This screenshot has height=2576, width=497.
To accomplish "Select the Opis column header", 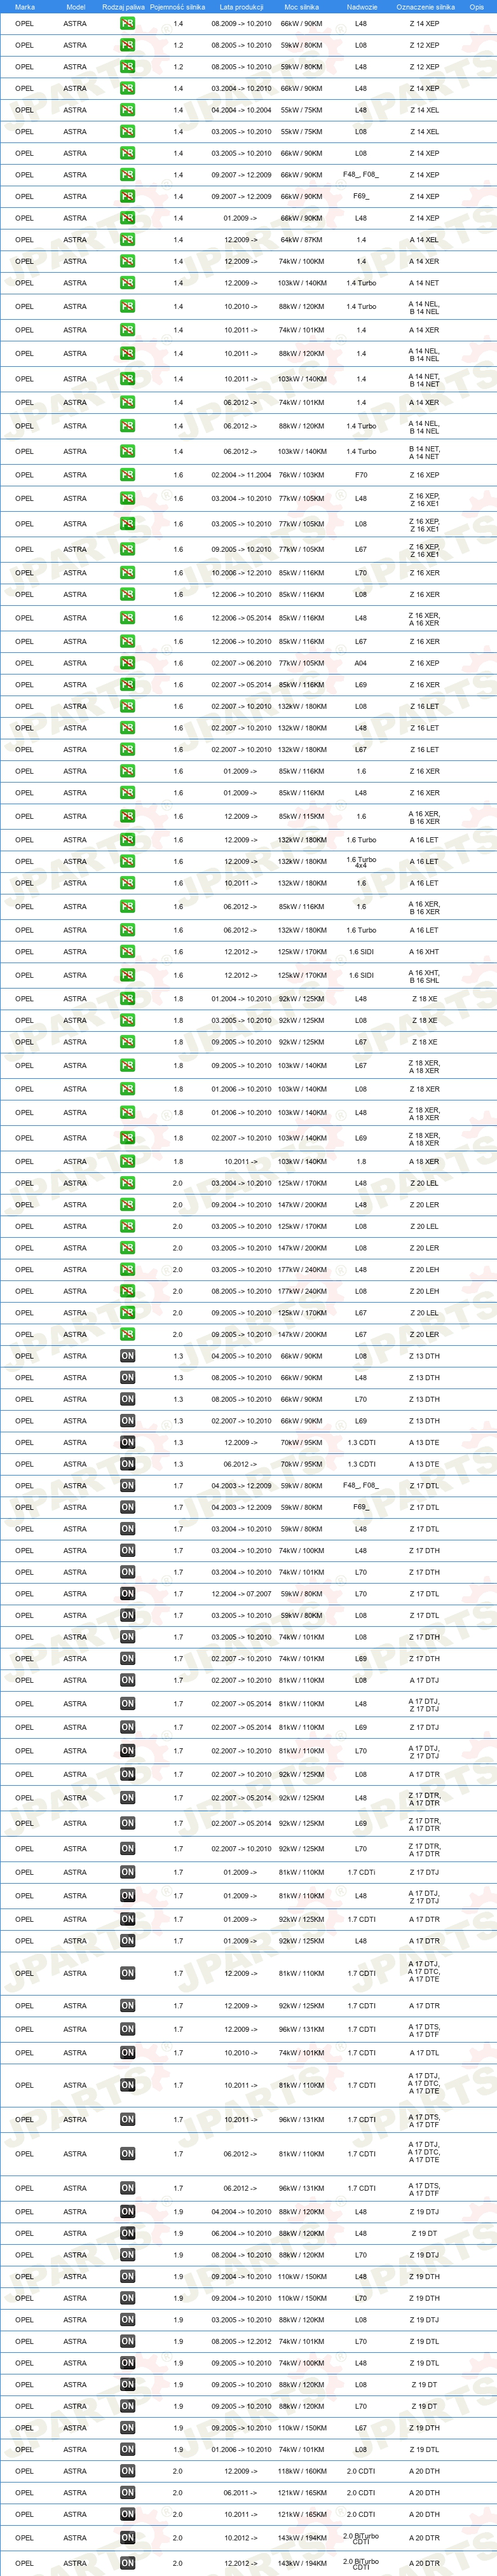I will point(477,7).
